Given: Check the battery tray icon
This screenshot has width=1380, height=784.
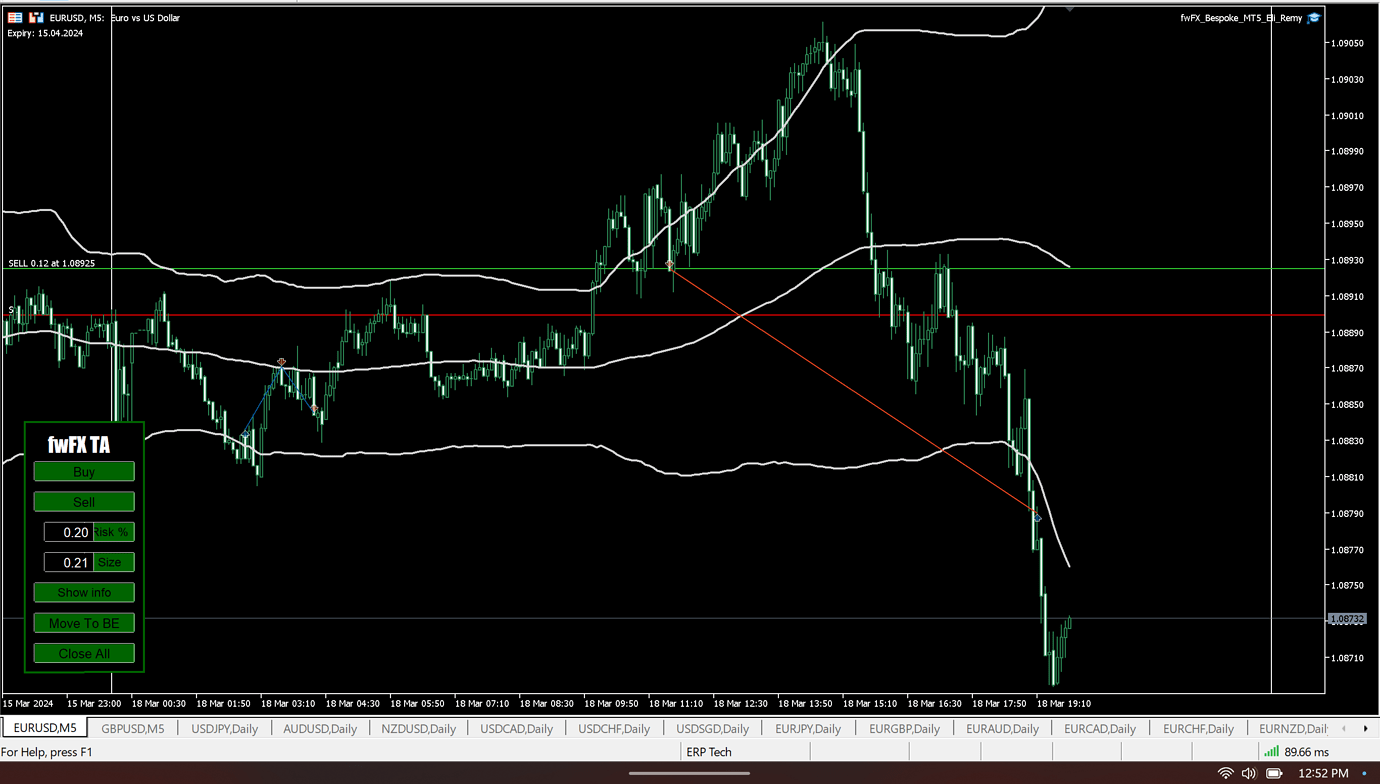Looking at the screenshot, I should click(1274, 773).
